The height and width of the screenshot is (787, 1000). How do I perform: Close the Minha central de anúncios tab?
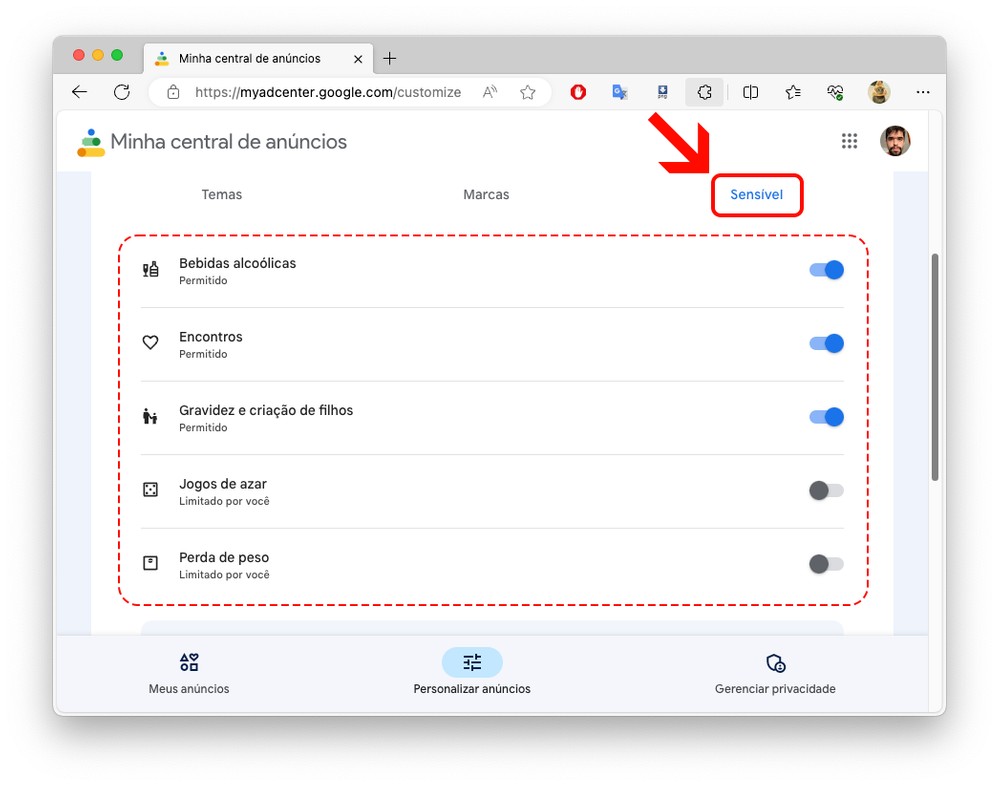tap(358, 59)
